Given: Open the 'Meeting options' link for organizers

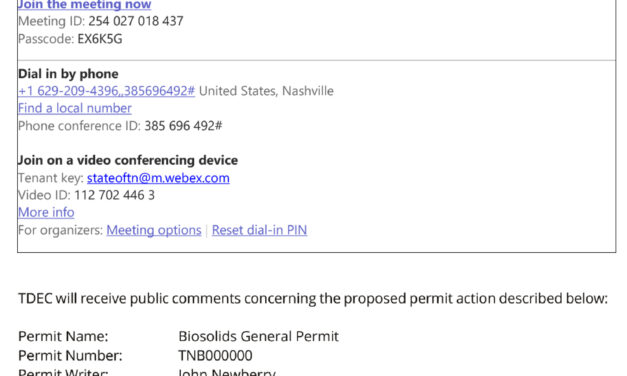Looking at the screenshot, I should pyautogui.click(x=154, y=230).
